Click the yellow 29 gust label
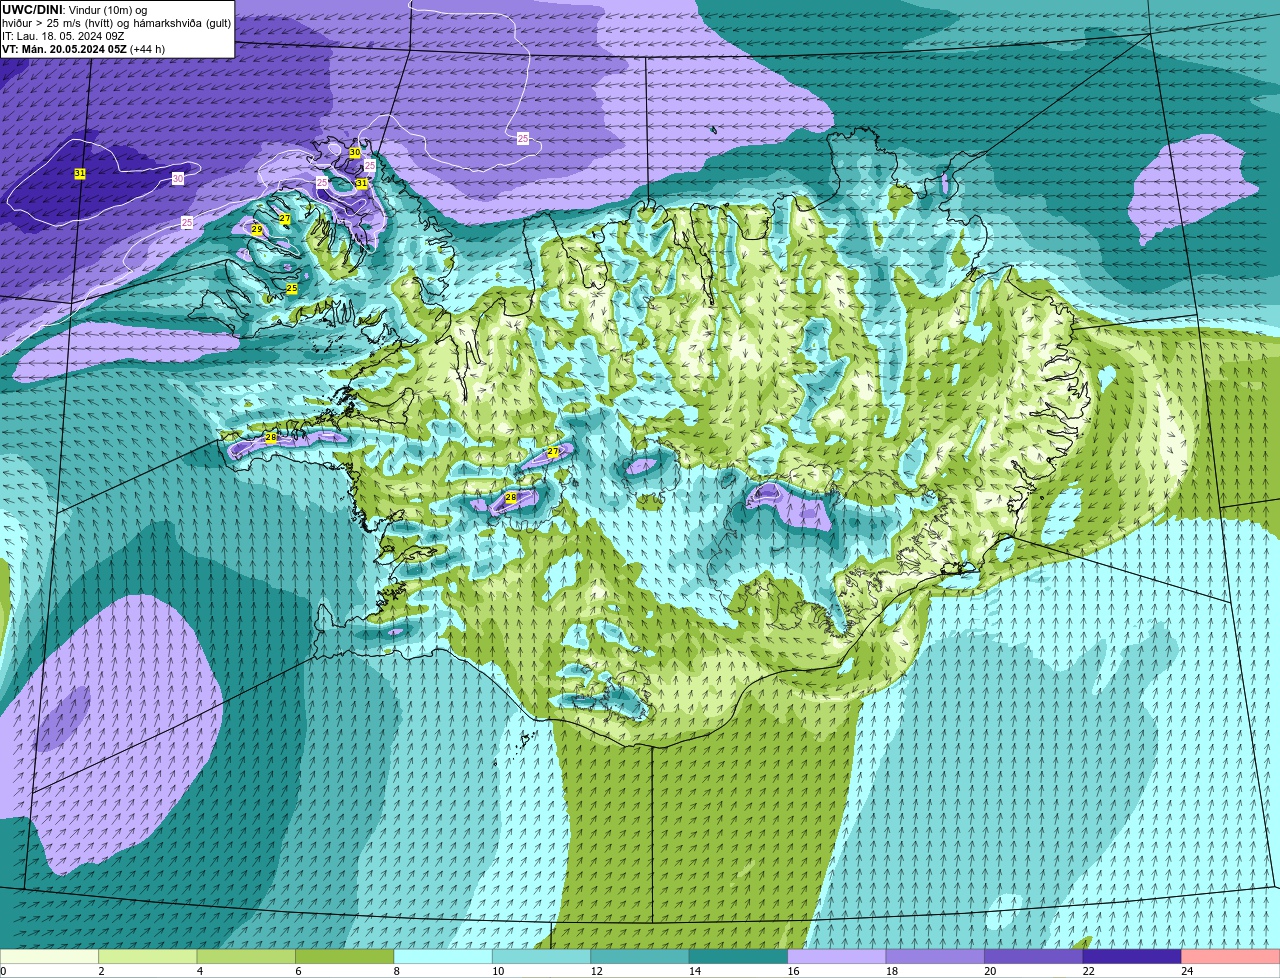This screenshot has width=1280, height=978. tap(257, 230)
